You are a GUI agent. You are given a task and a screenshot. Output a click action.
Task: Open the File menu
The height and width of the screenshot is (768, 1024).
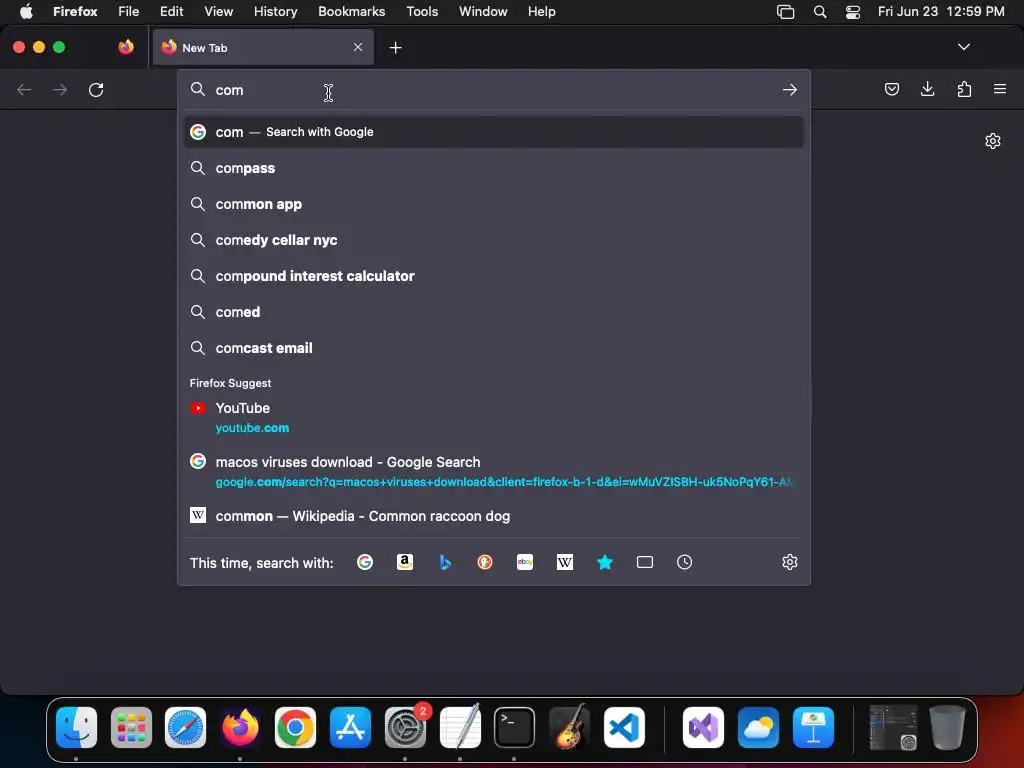tap(129, 12)
